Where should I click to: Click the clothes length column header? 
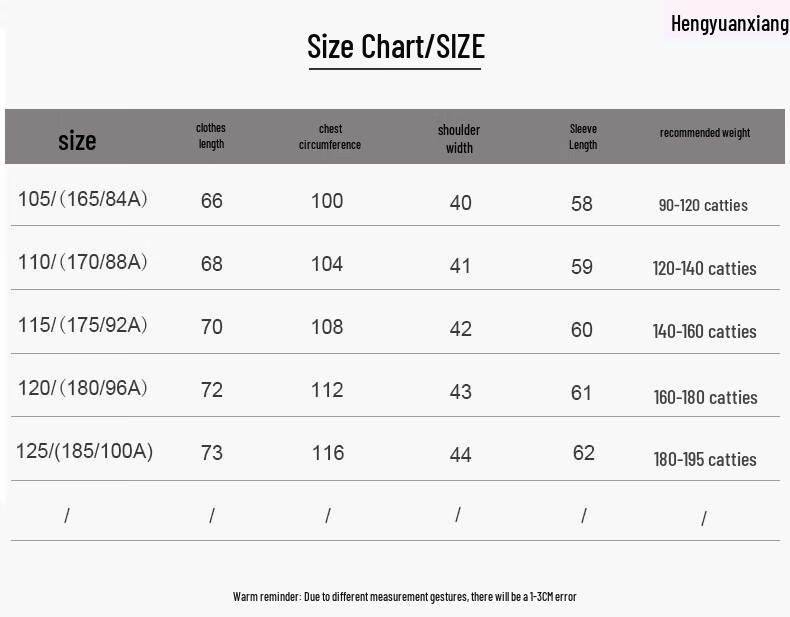click(211, 135)
